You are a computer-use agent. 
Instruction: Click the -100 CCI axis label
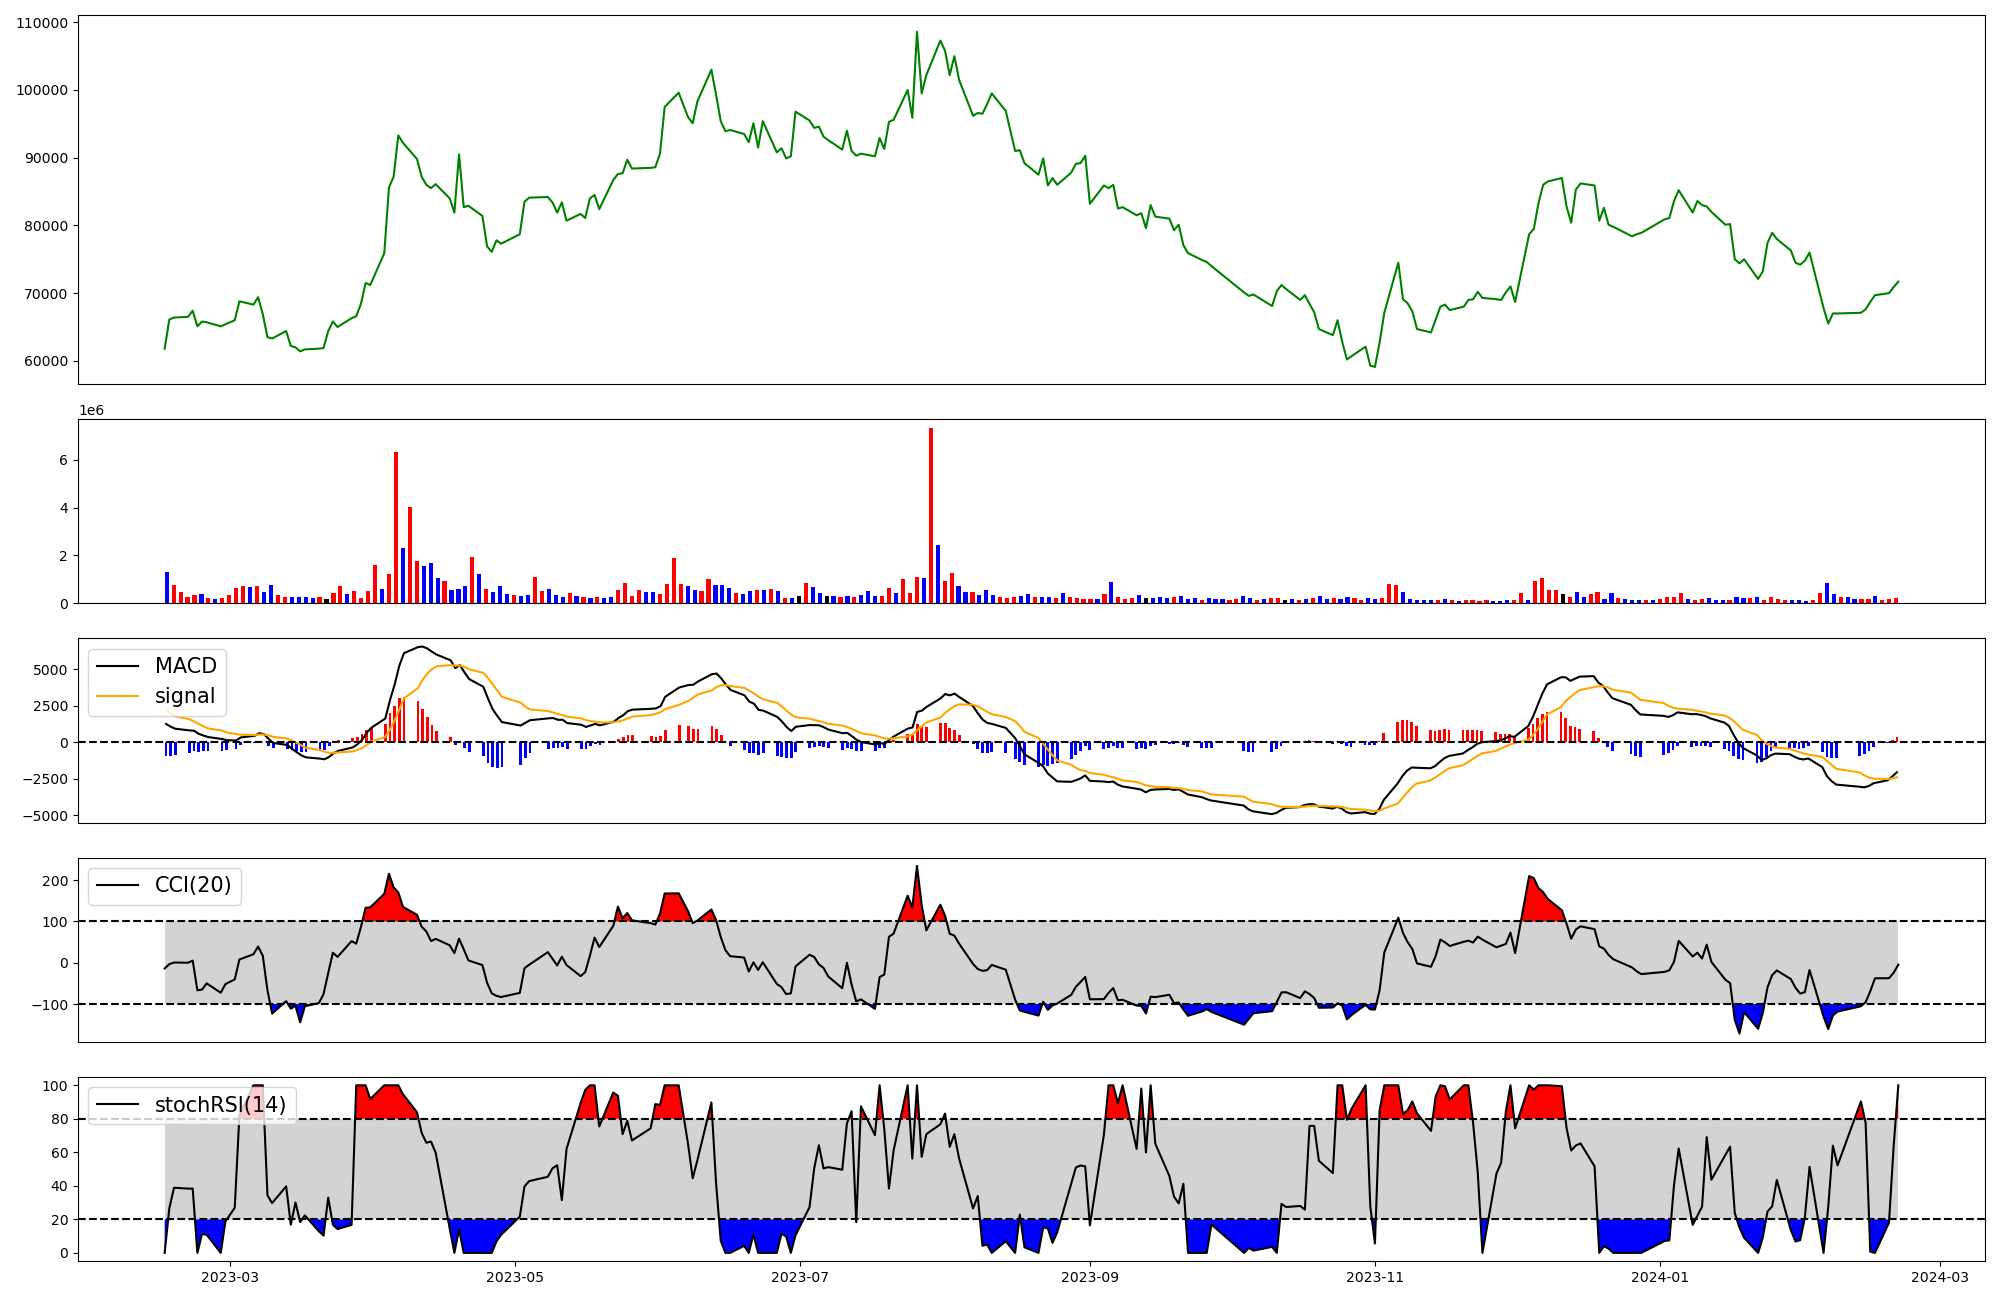point(51,1004)
